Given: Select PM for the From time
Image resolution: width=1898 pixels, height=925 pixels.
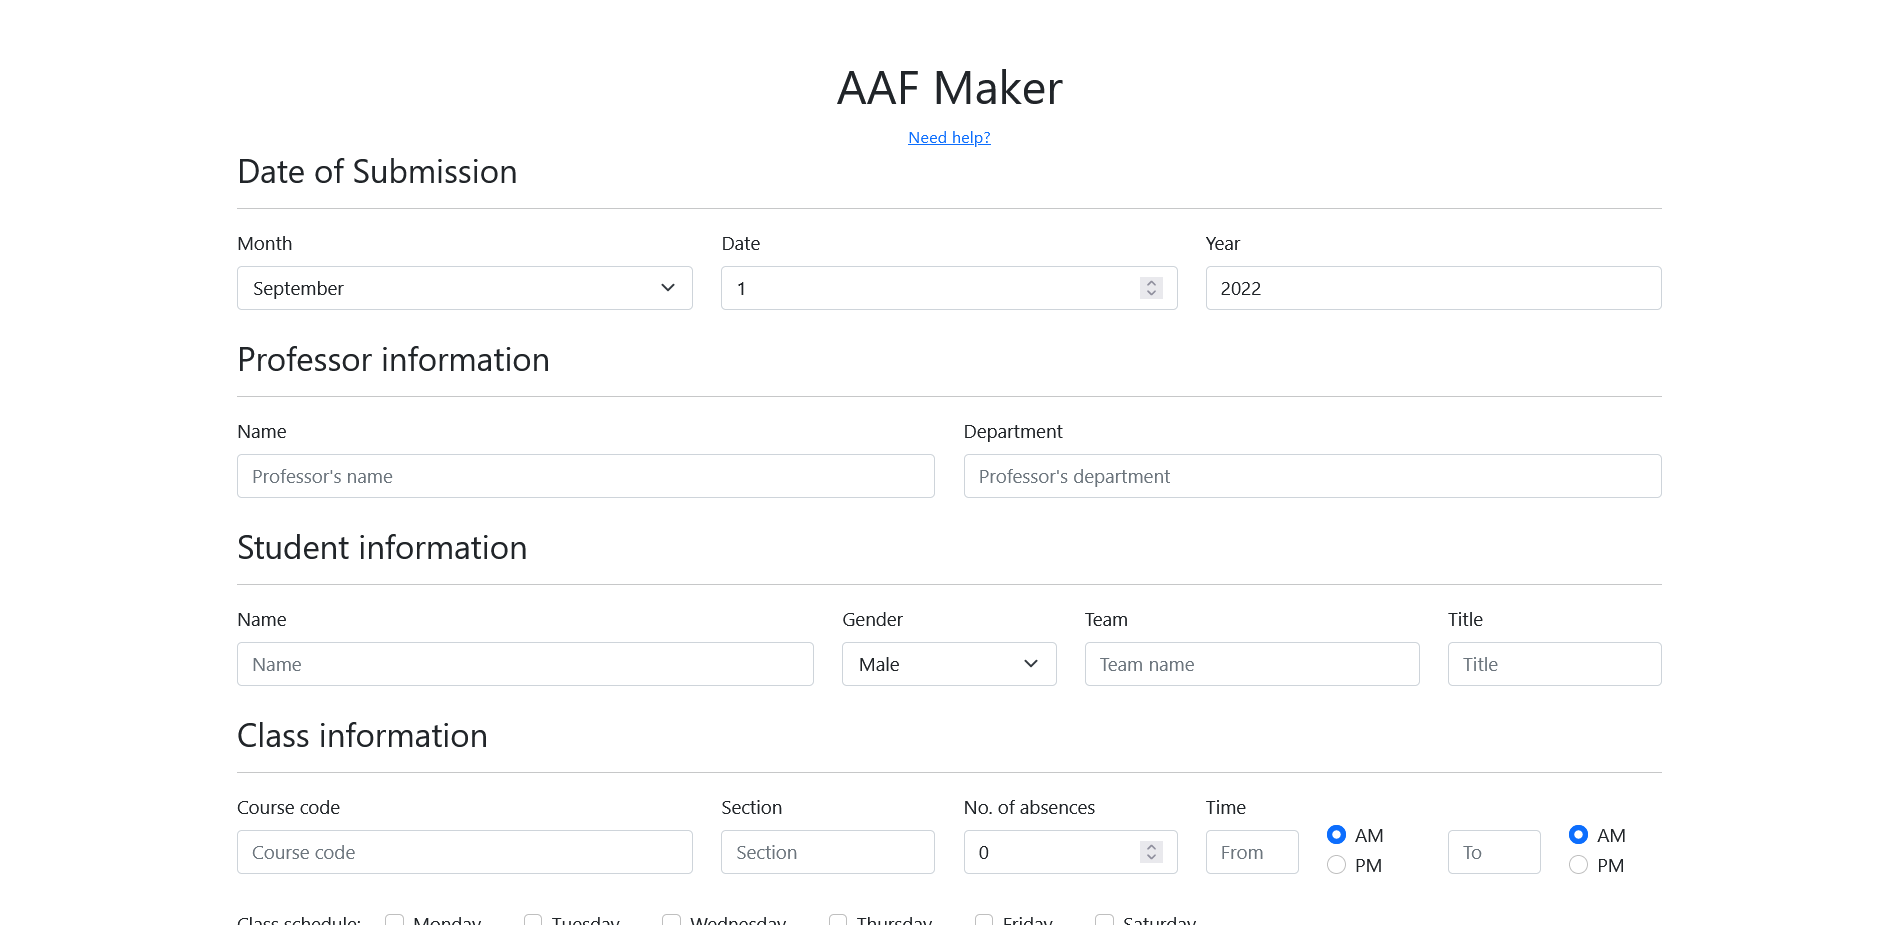Looking at the screenshot, I should pos(1336,865).
